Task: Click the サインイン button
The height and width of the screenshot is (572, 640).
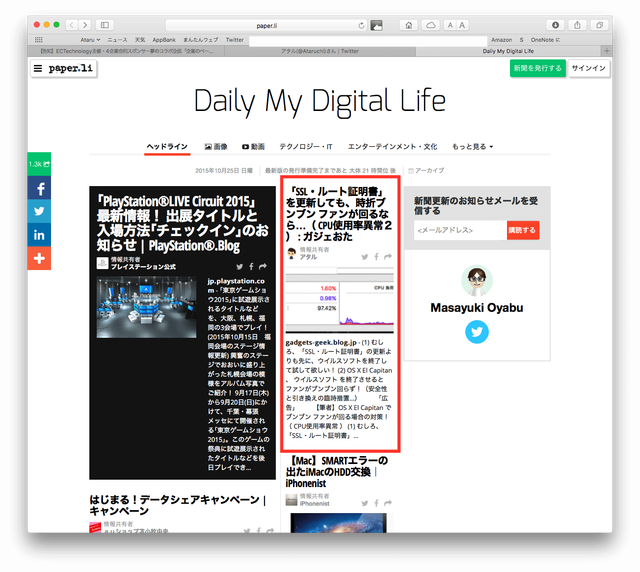Action: [589, 68]
